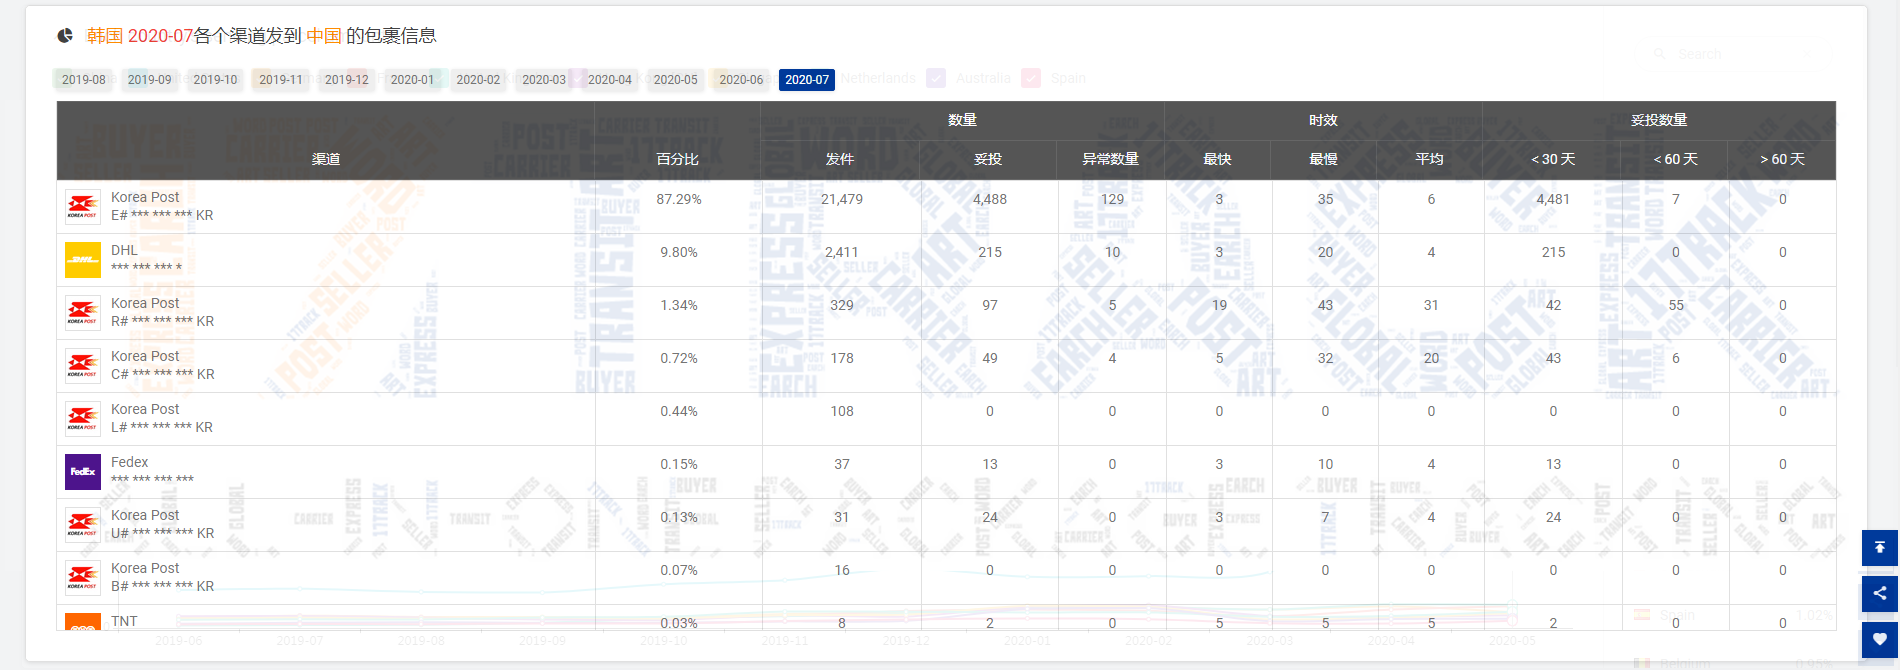The width and height of the screenshot is (1900, 670).
Task: Click the 中国 country name in title
Action: 324,36
